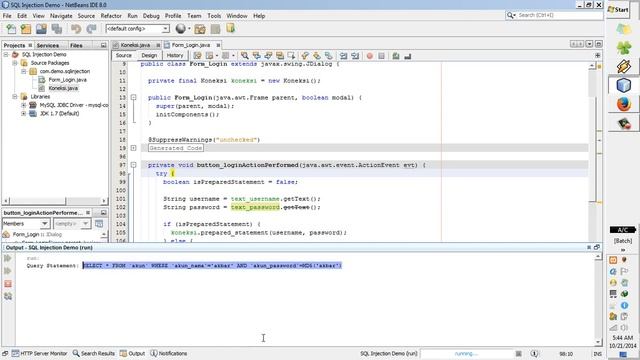Click the Last Edit icon in editor toolbar
This screenshot has height=360, width=640.
(x=198, y=56)
